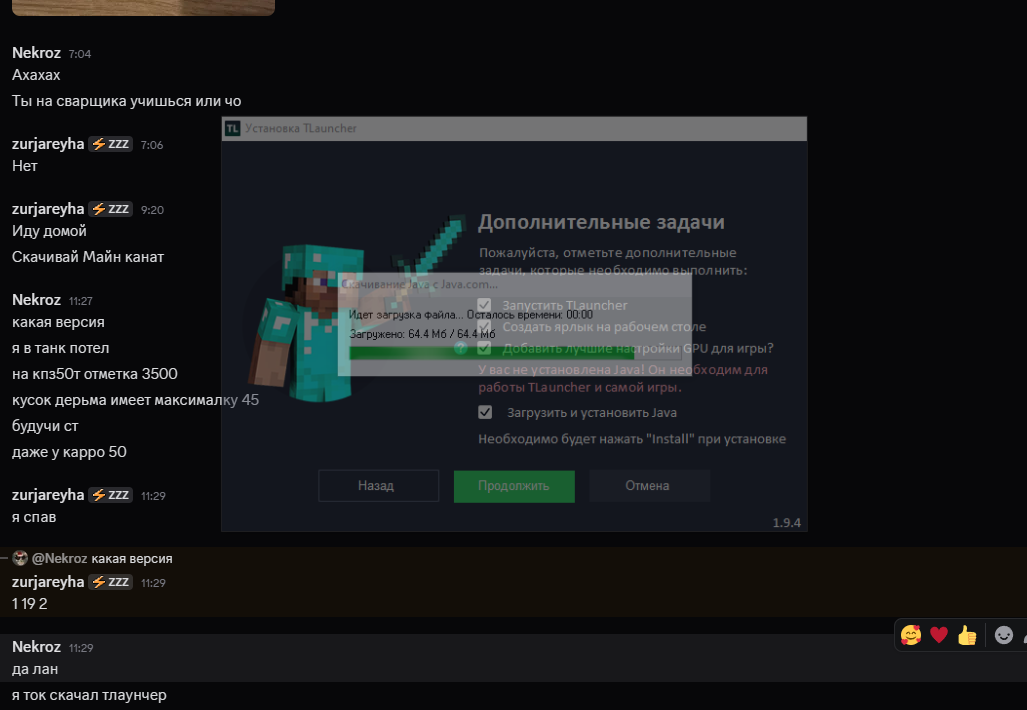The width and height of the screenshot is (1027, 710).
Task: Click message 'будучи ст'
Action: pyautogui.click(x=45, y=426)
